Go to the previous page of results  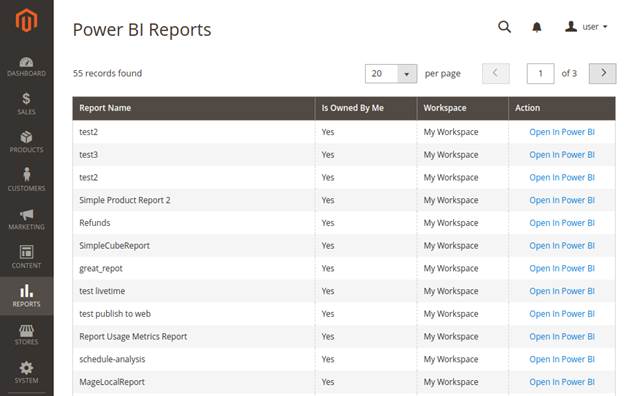click(495, 73)
